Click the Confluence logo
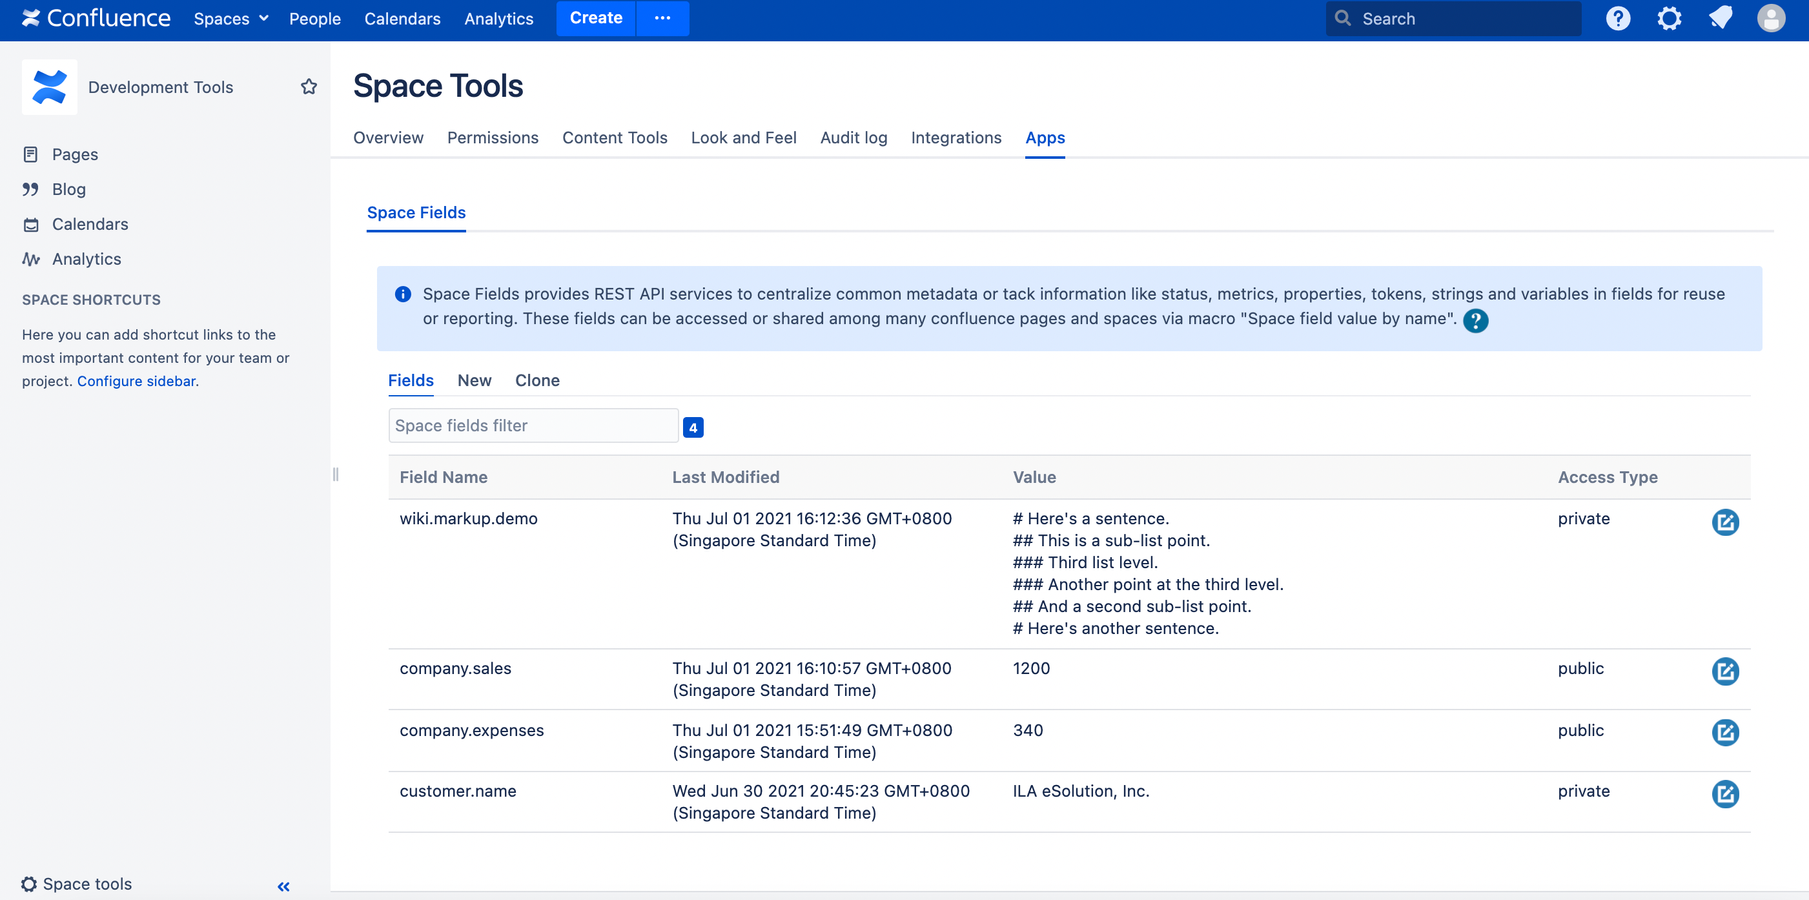 96,18
